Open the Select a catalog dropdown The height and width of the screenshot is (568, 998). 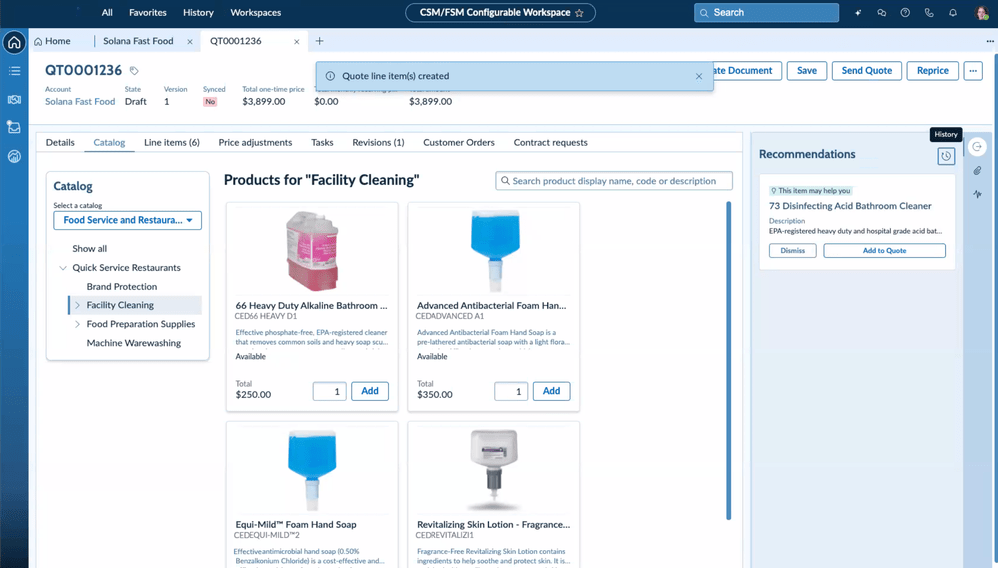tap(127, 220)
